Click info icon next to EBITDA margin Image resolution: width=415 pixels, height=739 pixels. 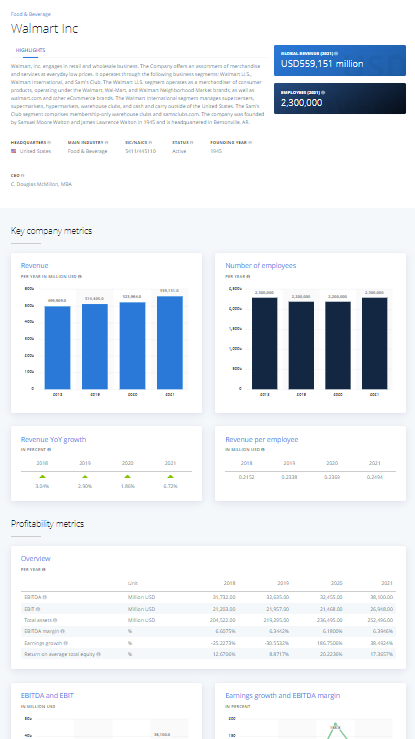63,632
